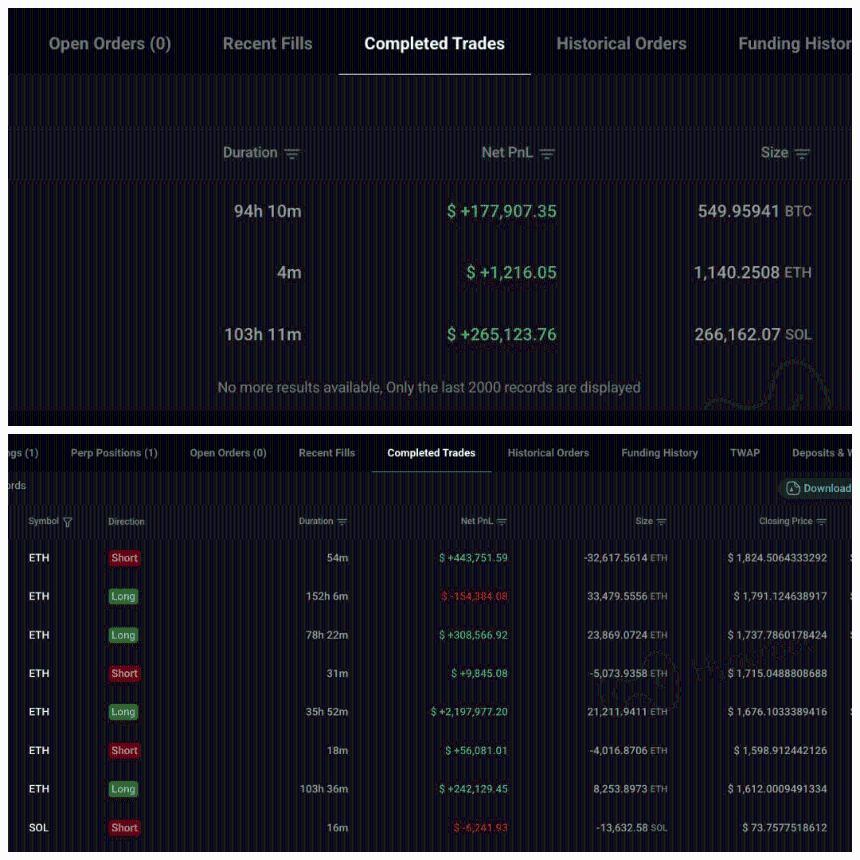Click the Long badge on the 103h 36m trade
This screenshot has width=860, height=860.
(x=123, y=789)
